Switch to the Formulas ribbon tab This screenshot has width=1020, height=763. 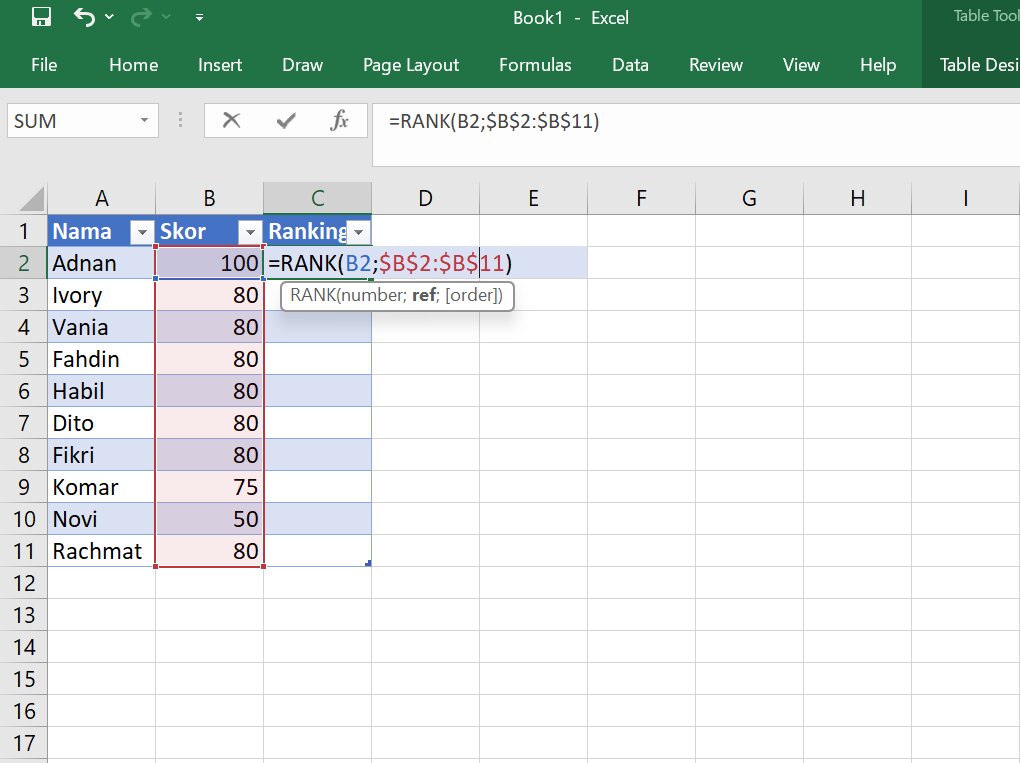pyautogui.click(x=535, y=65)
